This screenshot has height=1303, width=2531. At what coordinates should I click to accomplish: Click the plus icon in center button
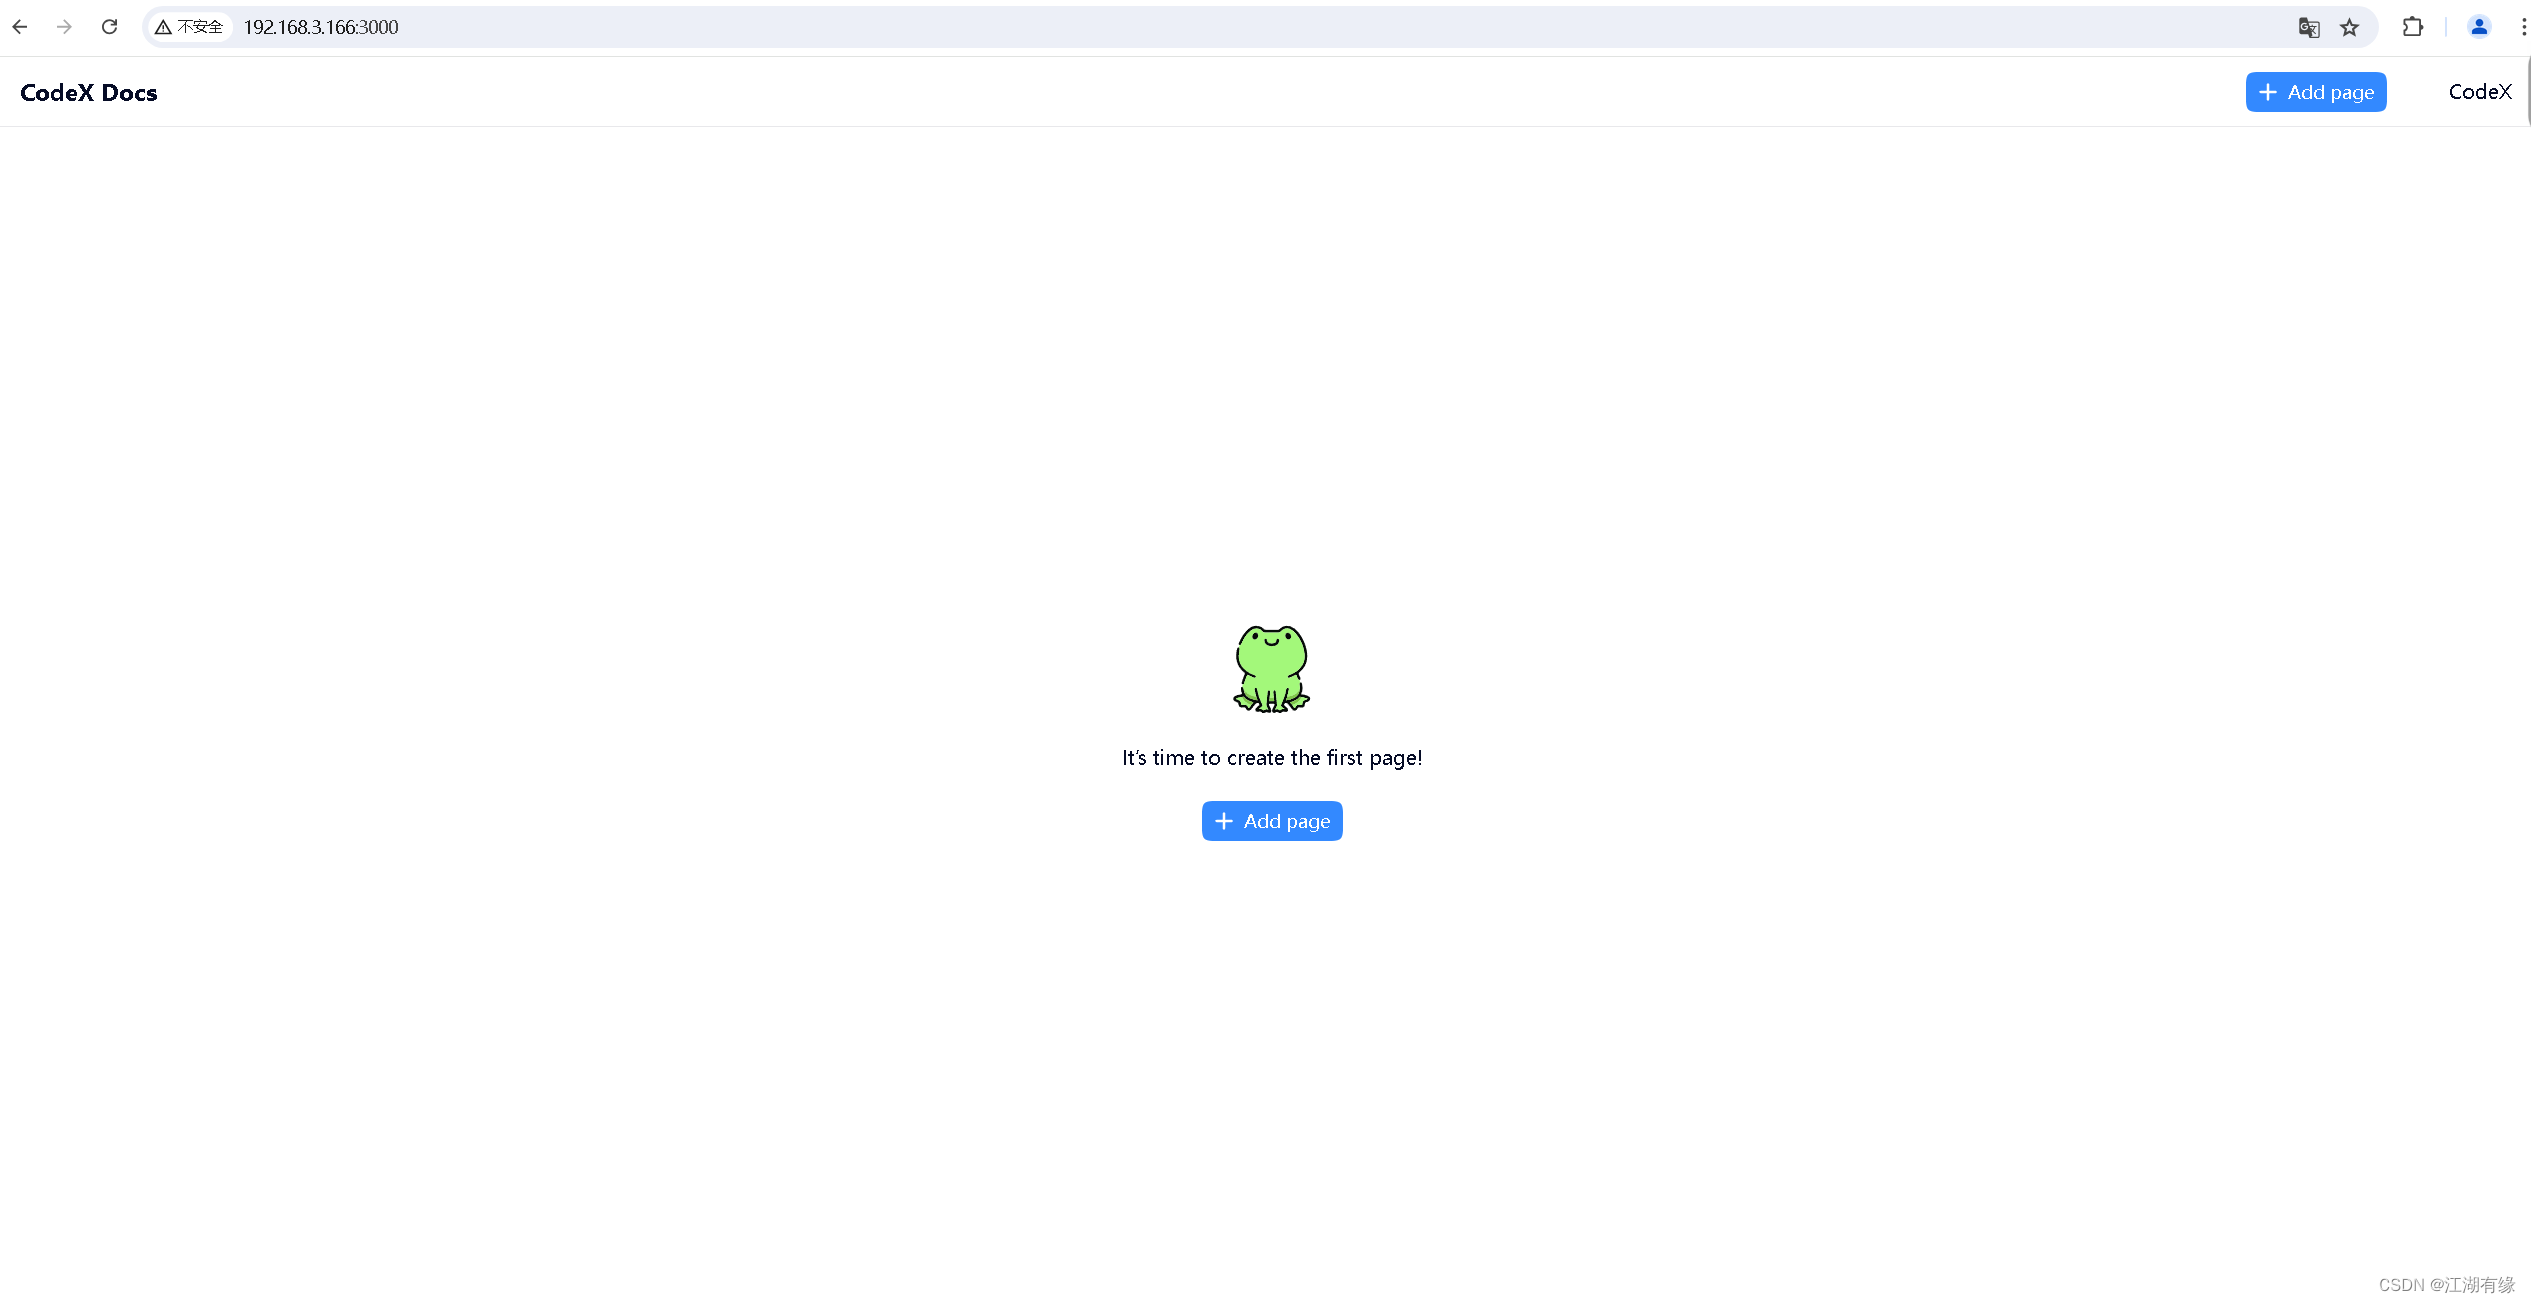(x=1224, y=821)
